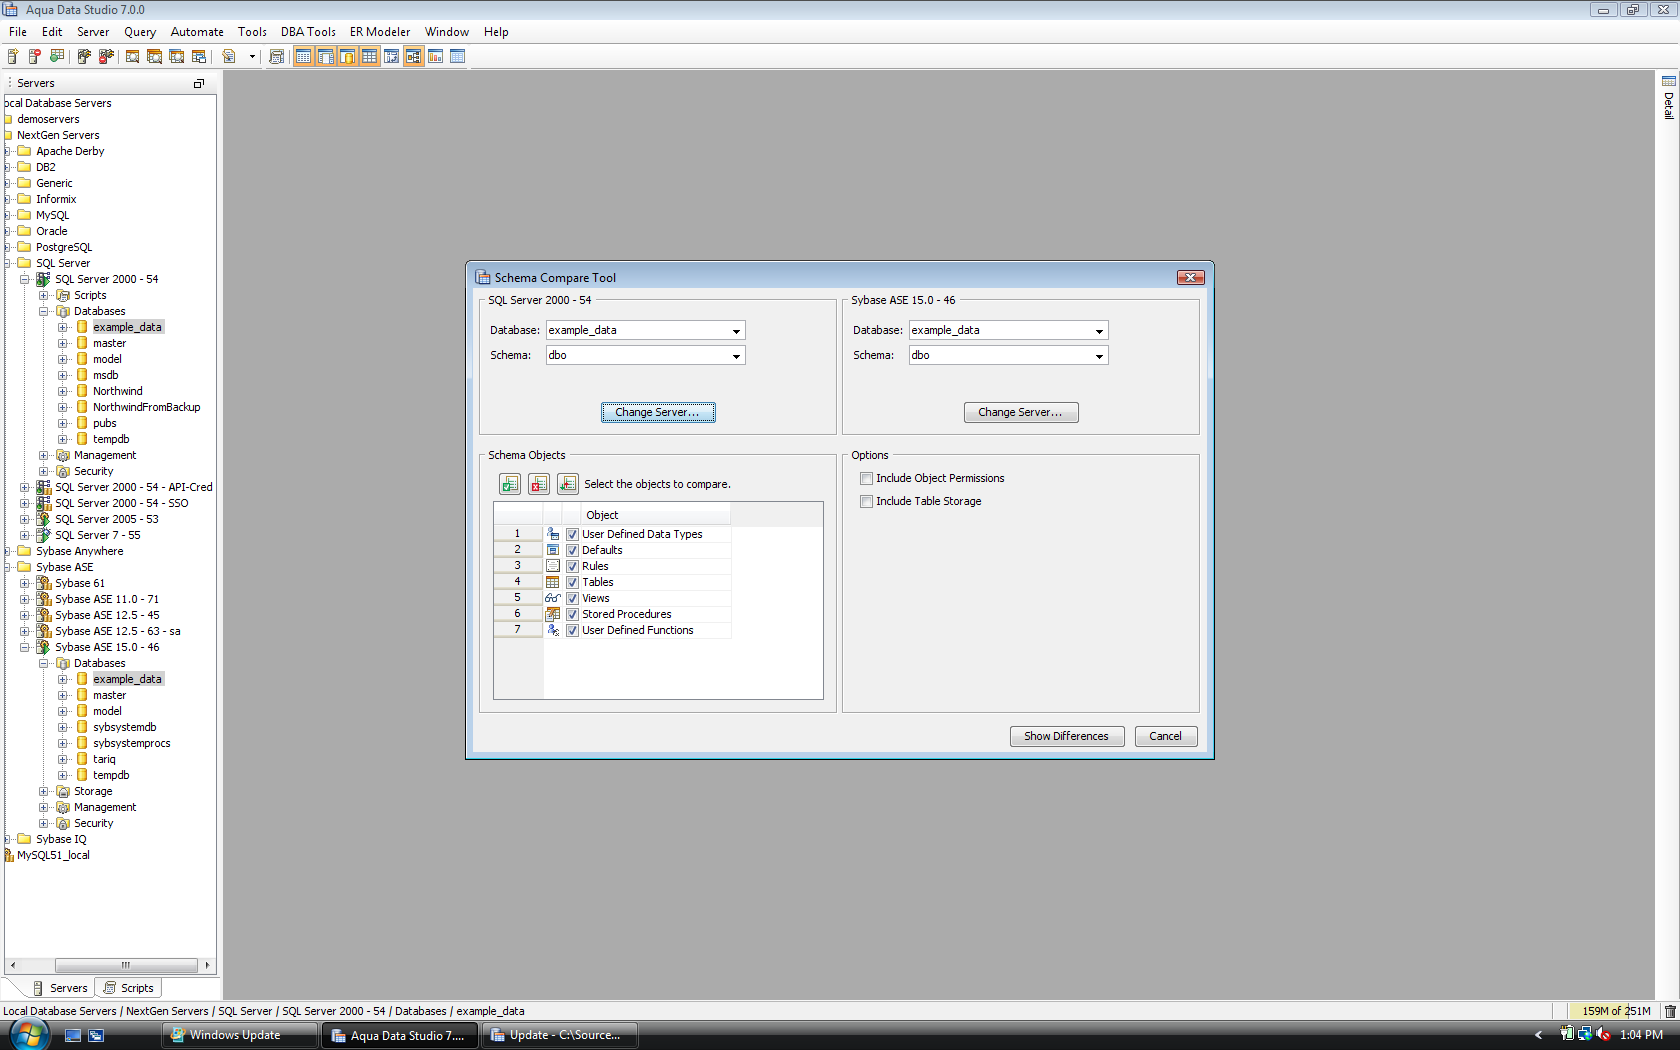The width and height of the screenshot is (1680, 1050).
Task: Click the Detail side panel tab
Action: 1669,97
